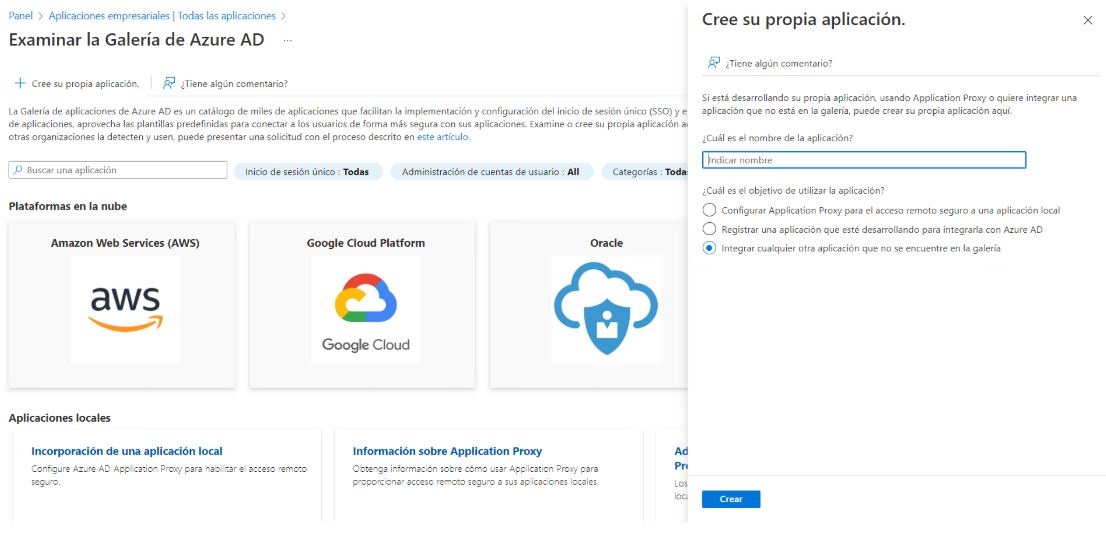Click the feedback icon in the main toolbar
The width and height of the screenshot is (1106, 541).
(x=169, y=83)
